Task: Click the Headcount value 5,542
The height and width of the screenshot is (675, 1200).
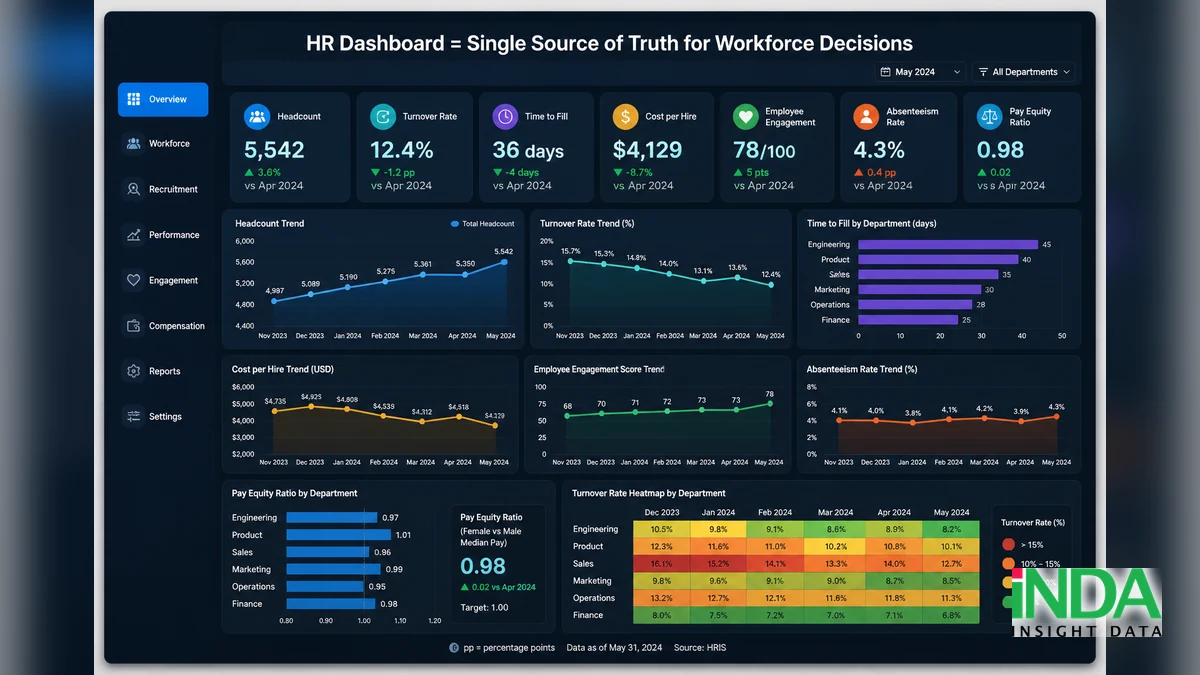Action: click(x=275, y=150)
